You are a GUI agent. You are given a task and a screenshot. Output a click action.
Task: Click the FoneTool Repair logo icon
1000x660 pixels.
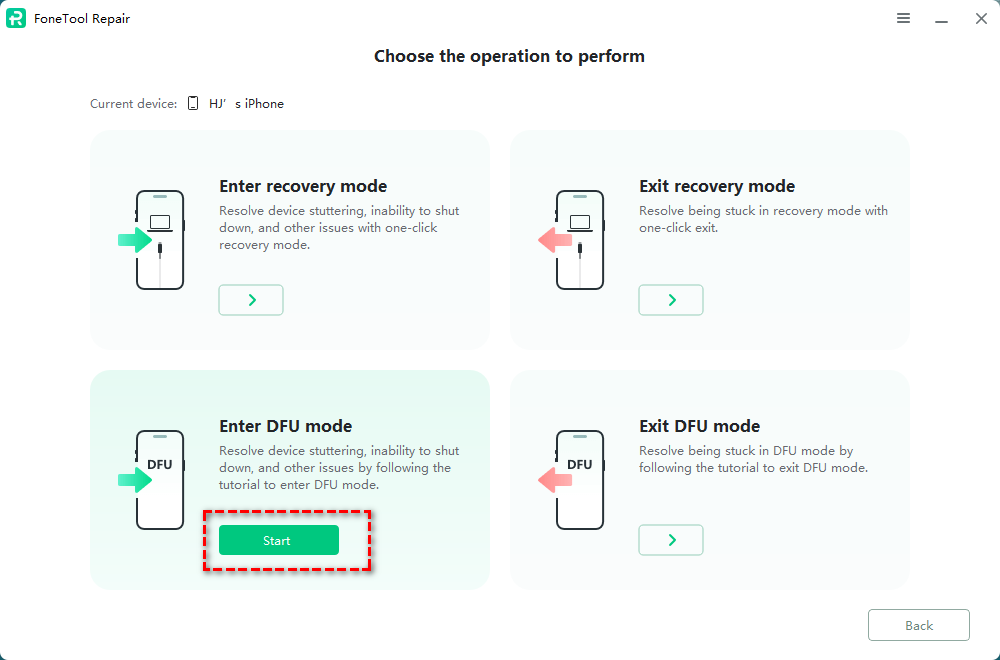click(16, 19)
